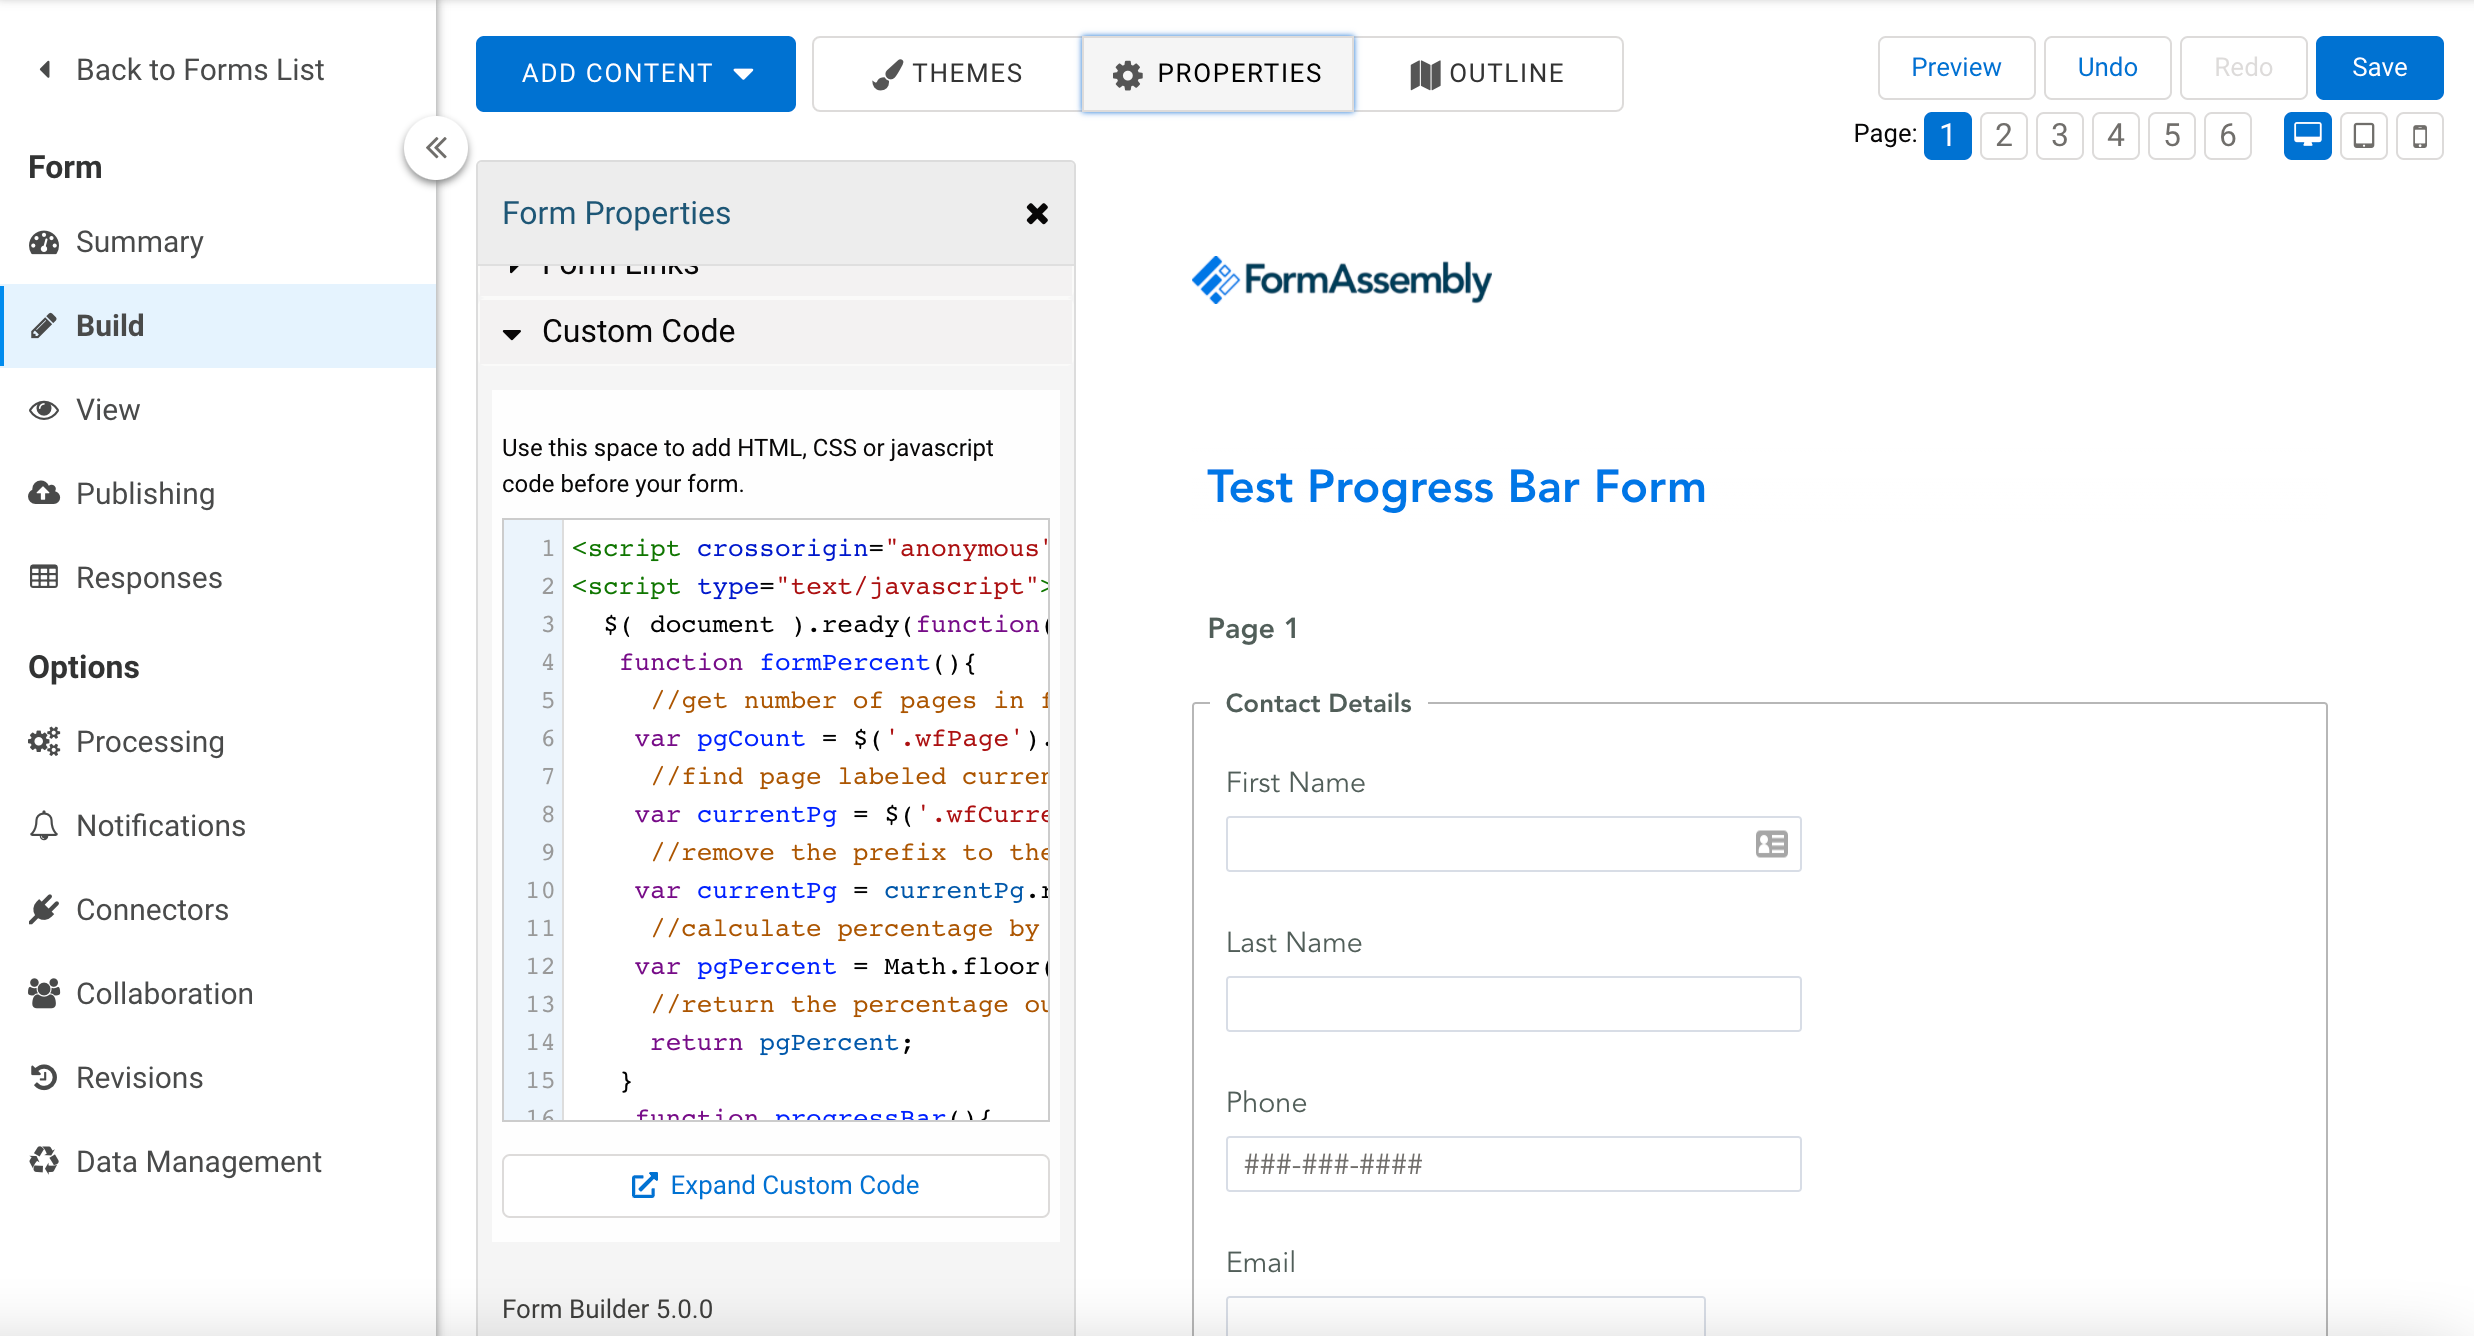This screenshot has width=2474, height=1336.
Task: Switch to the Outline tab
Action: tap(1488, 74)
